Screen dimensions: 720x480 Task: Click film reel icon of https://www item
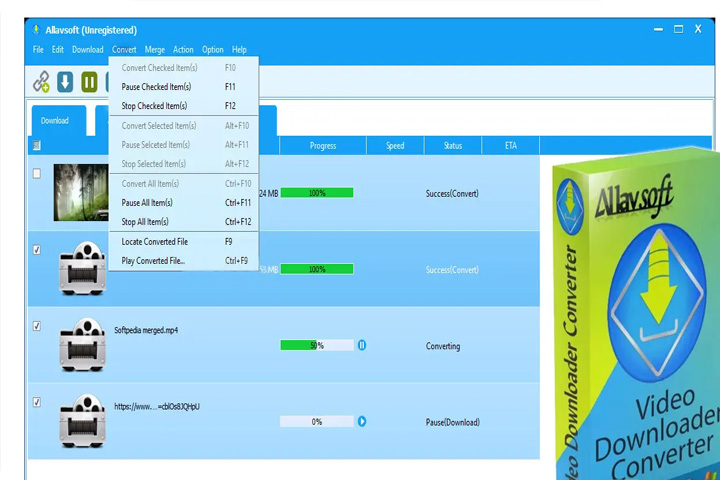tap(83, 421)
